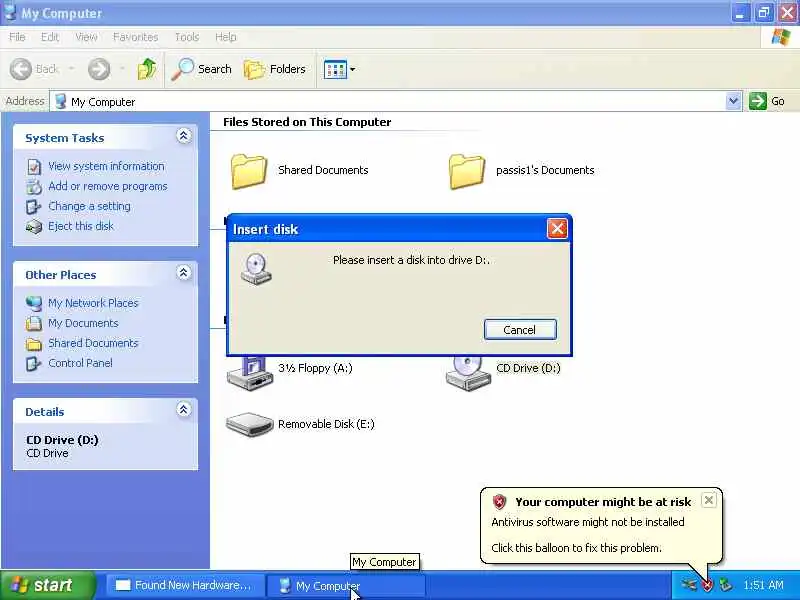Go up one folder level

[147, 69]
